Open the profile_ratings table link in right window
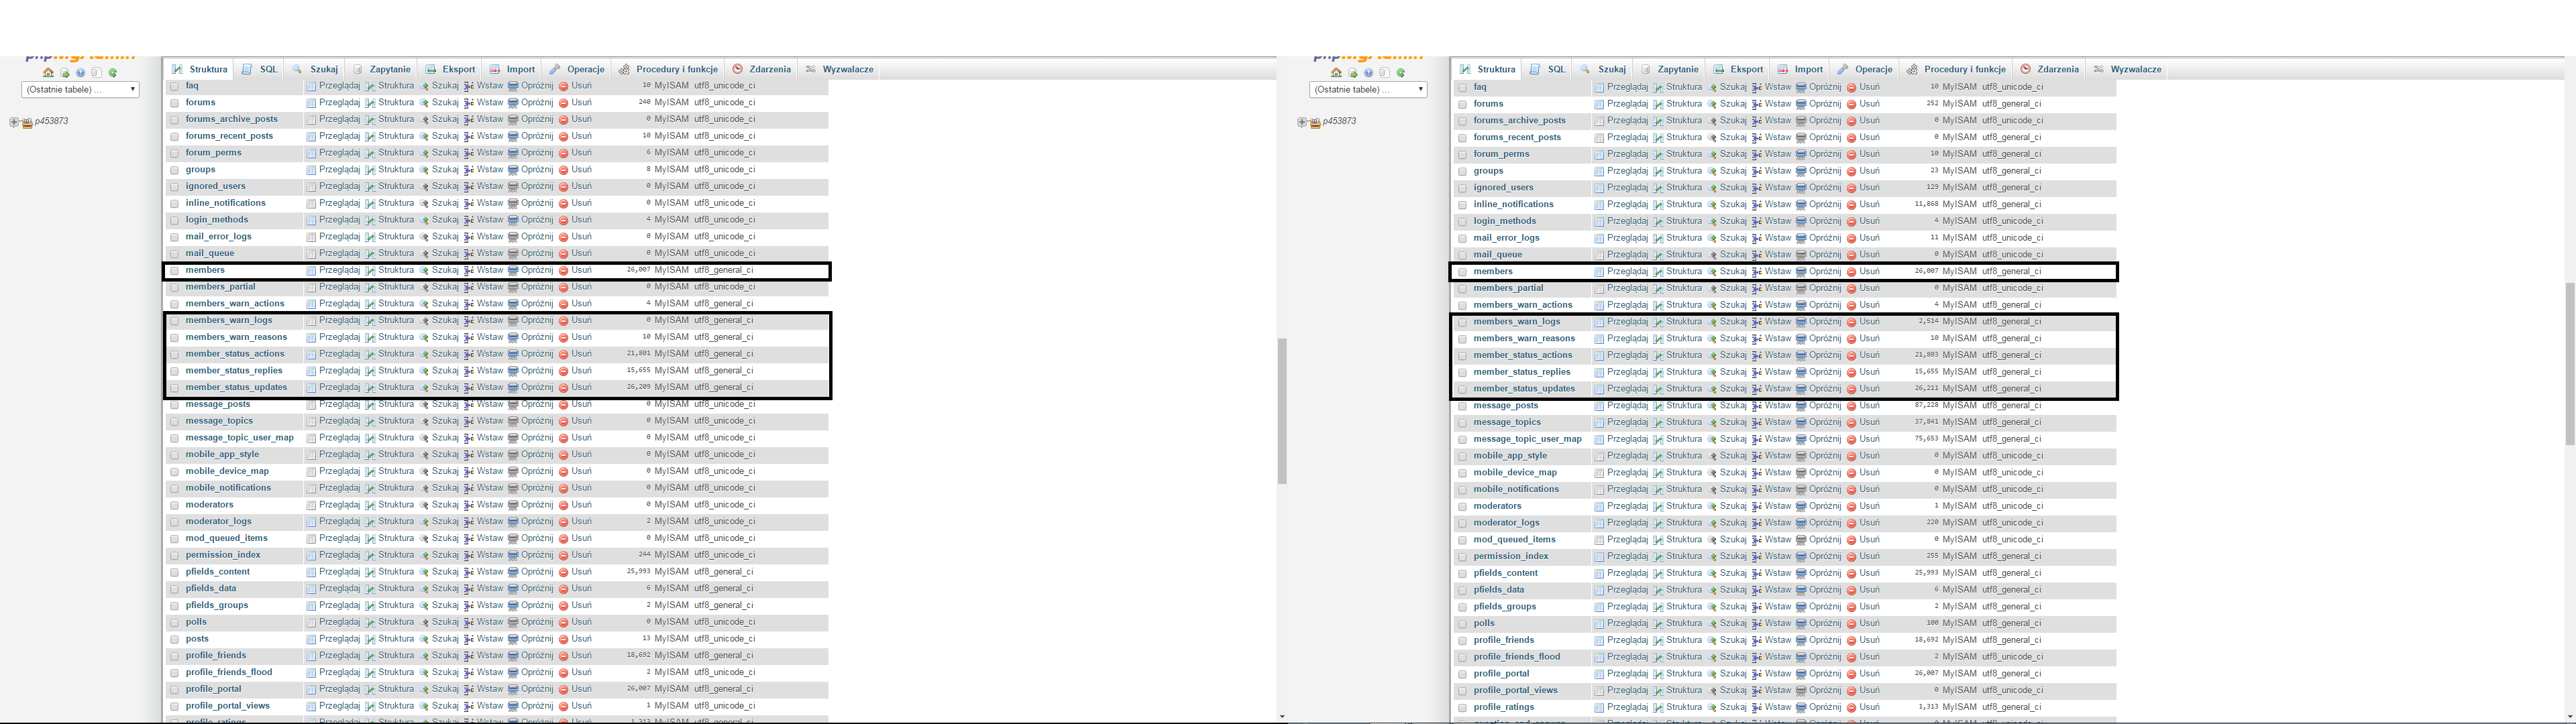The image size is (2576, 724). pyautogui.click(x=1503, y=707)
